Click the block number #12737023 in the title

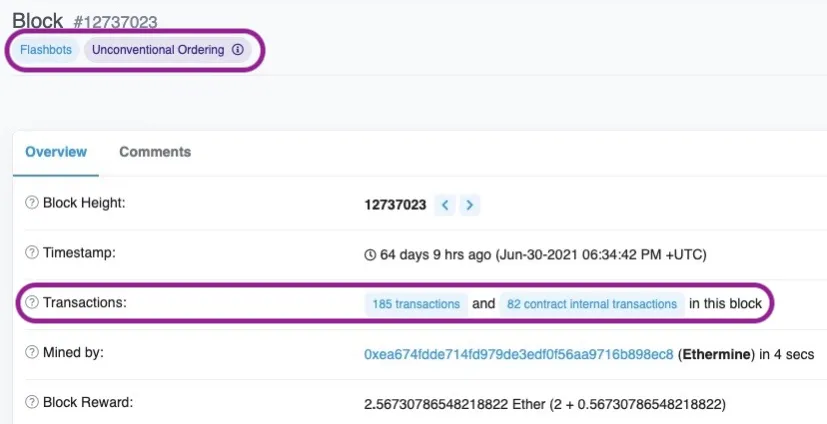(x=115, y=22)
